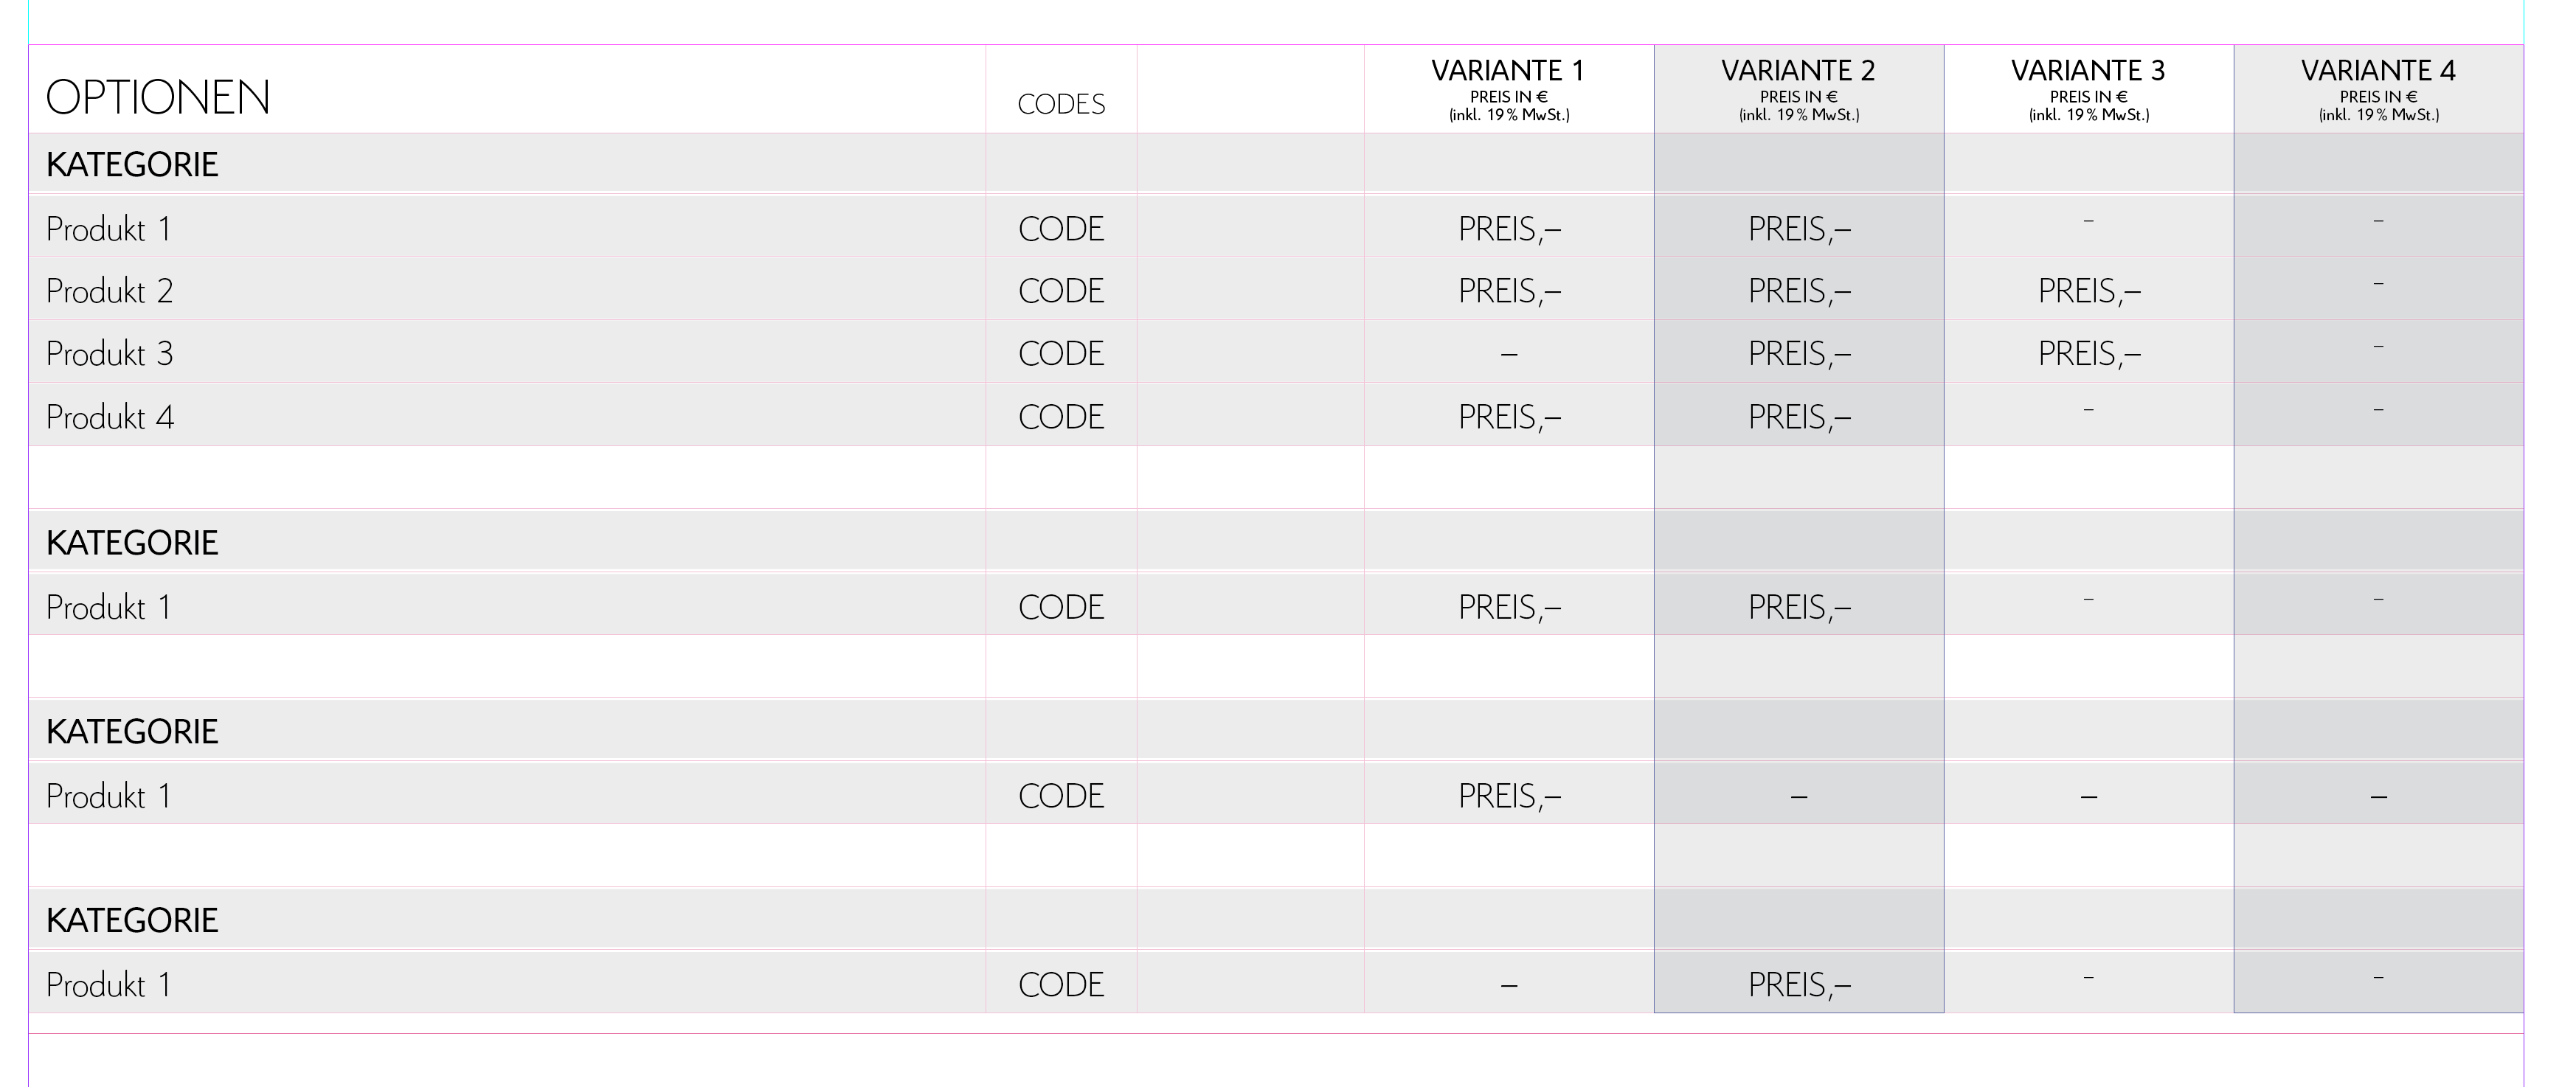Select the VARIANTE 2 column header
The image size is (2576, 1087).
[1798, 71]
